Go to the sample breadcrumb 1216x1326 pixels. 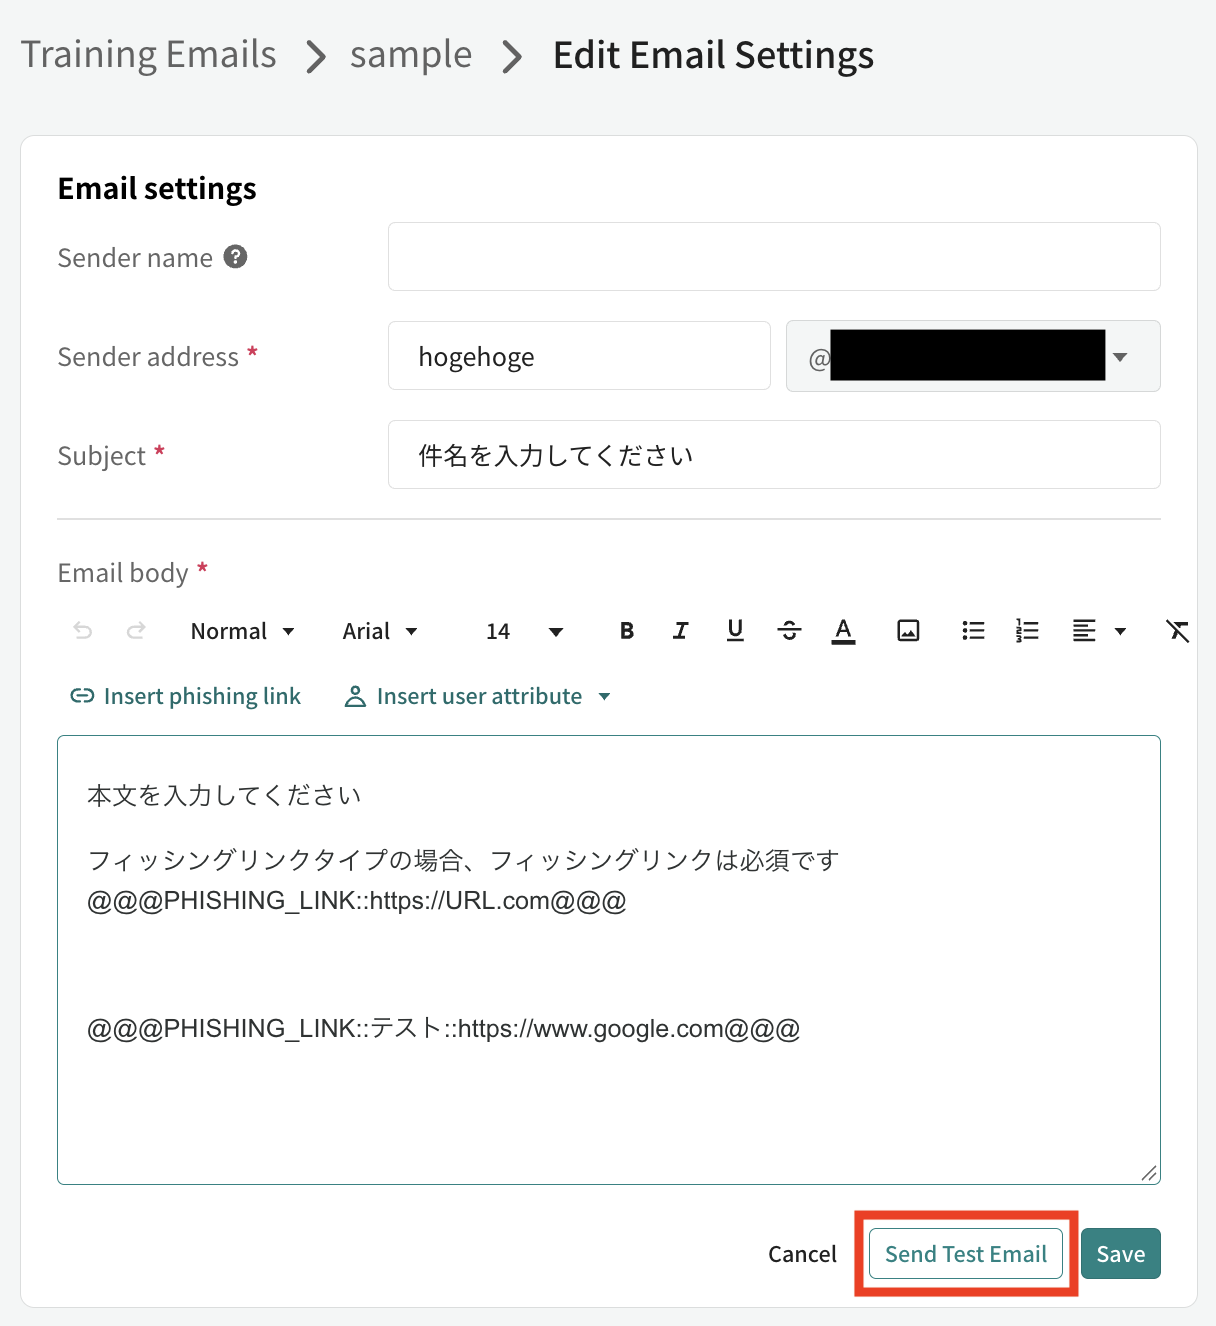point(411,54)
